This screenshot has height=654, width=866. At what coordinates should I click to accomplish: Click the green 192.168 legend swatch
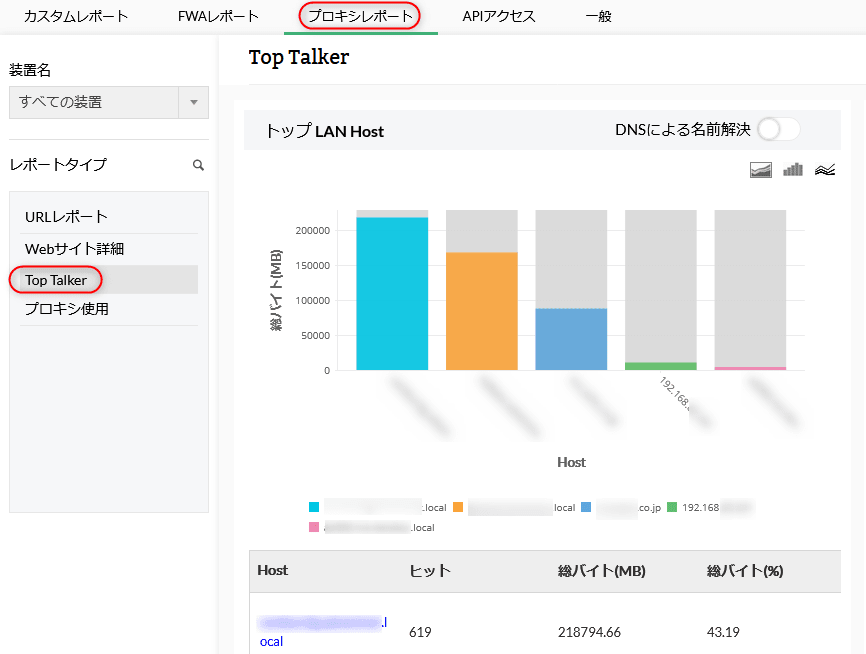pyautogui.click(x=672, y=507)
